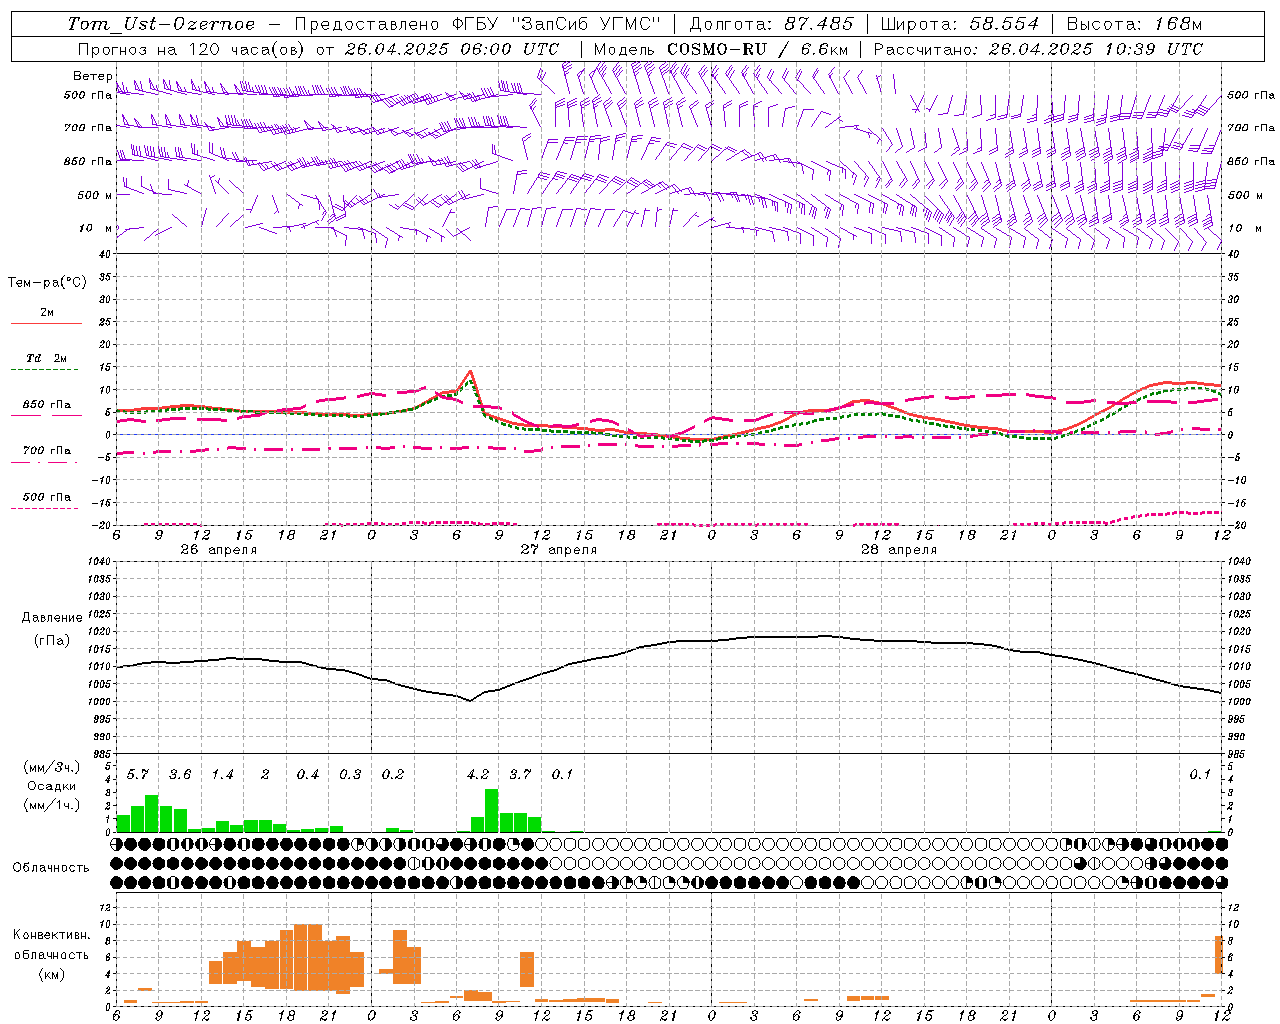This screenshot has width=1280, height=1024.
Task: Click the tallest green precipitation bar on 27 апреля
Action: pos(491,810)
